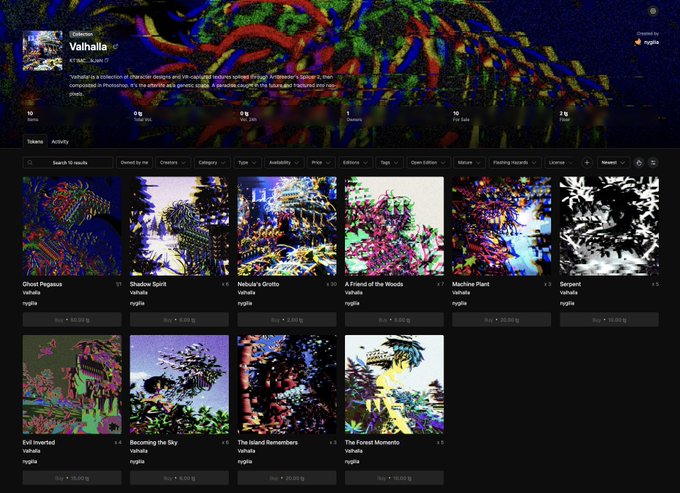Toggle the Owned by me filter
This screenshot has width=680, height=493.
point(134,163)
